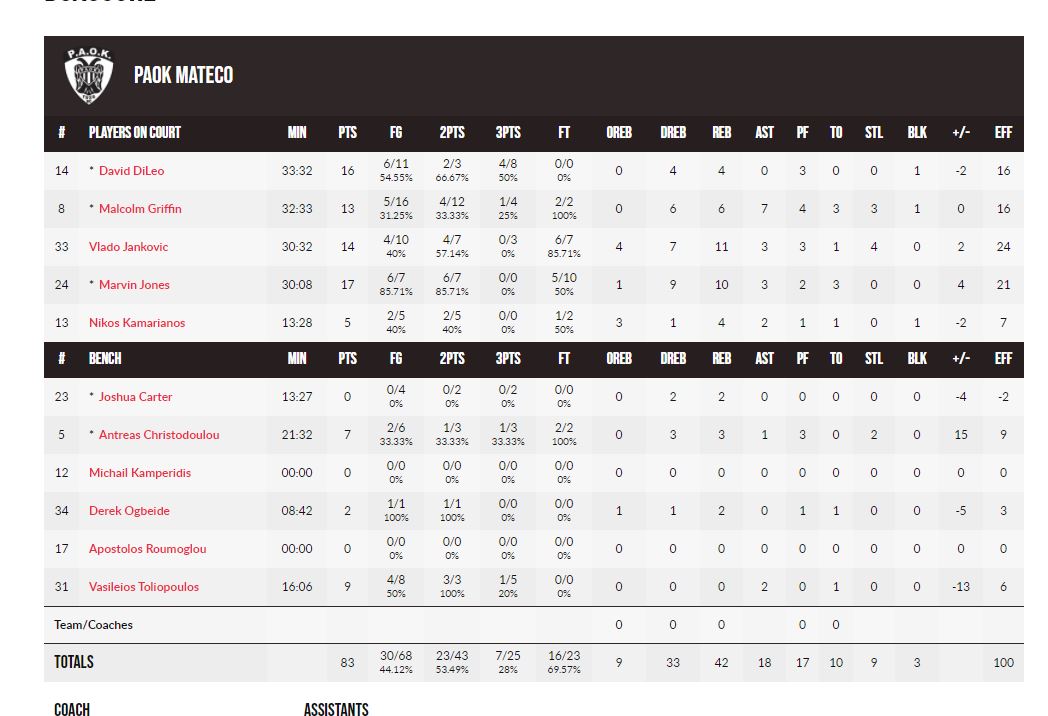
Task: Select Michail Kamperidis name link
Action: coord(140,473)
